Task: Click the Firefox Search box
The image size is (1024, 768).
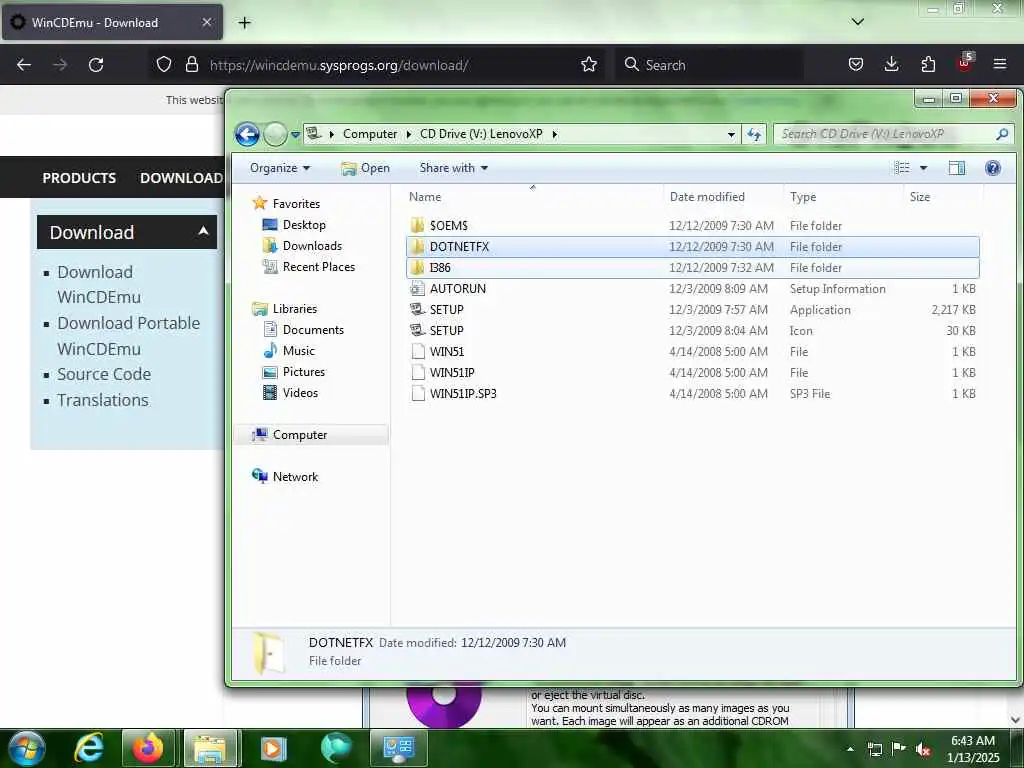Action: (709, 65)
